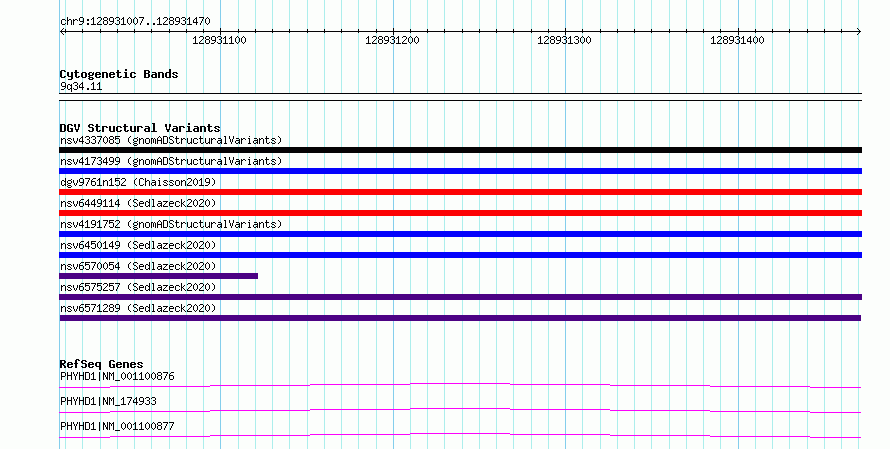
Task: Click the blue nsv4191752 variant bar
Action: (460, 234)
